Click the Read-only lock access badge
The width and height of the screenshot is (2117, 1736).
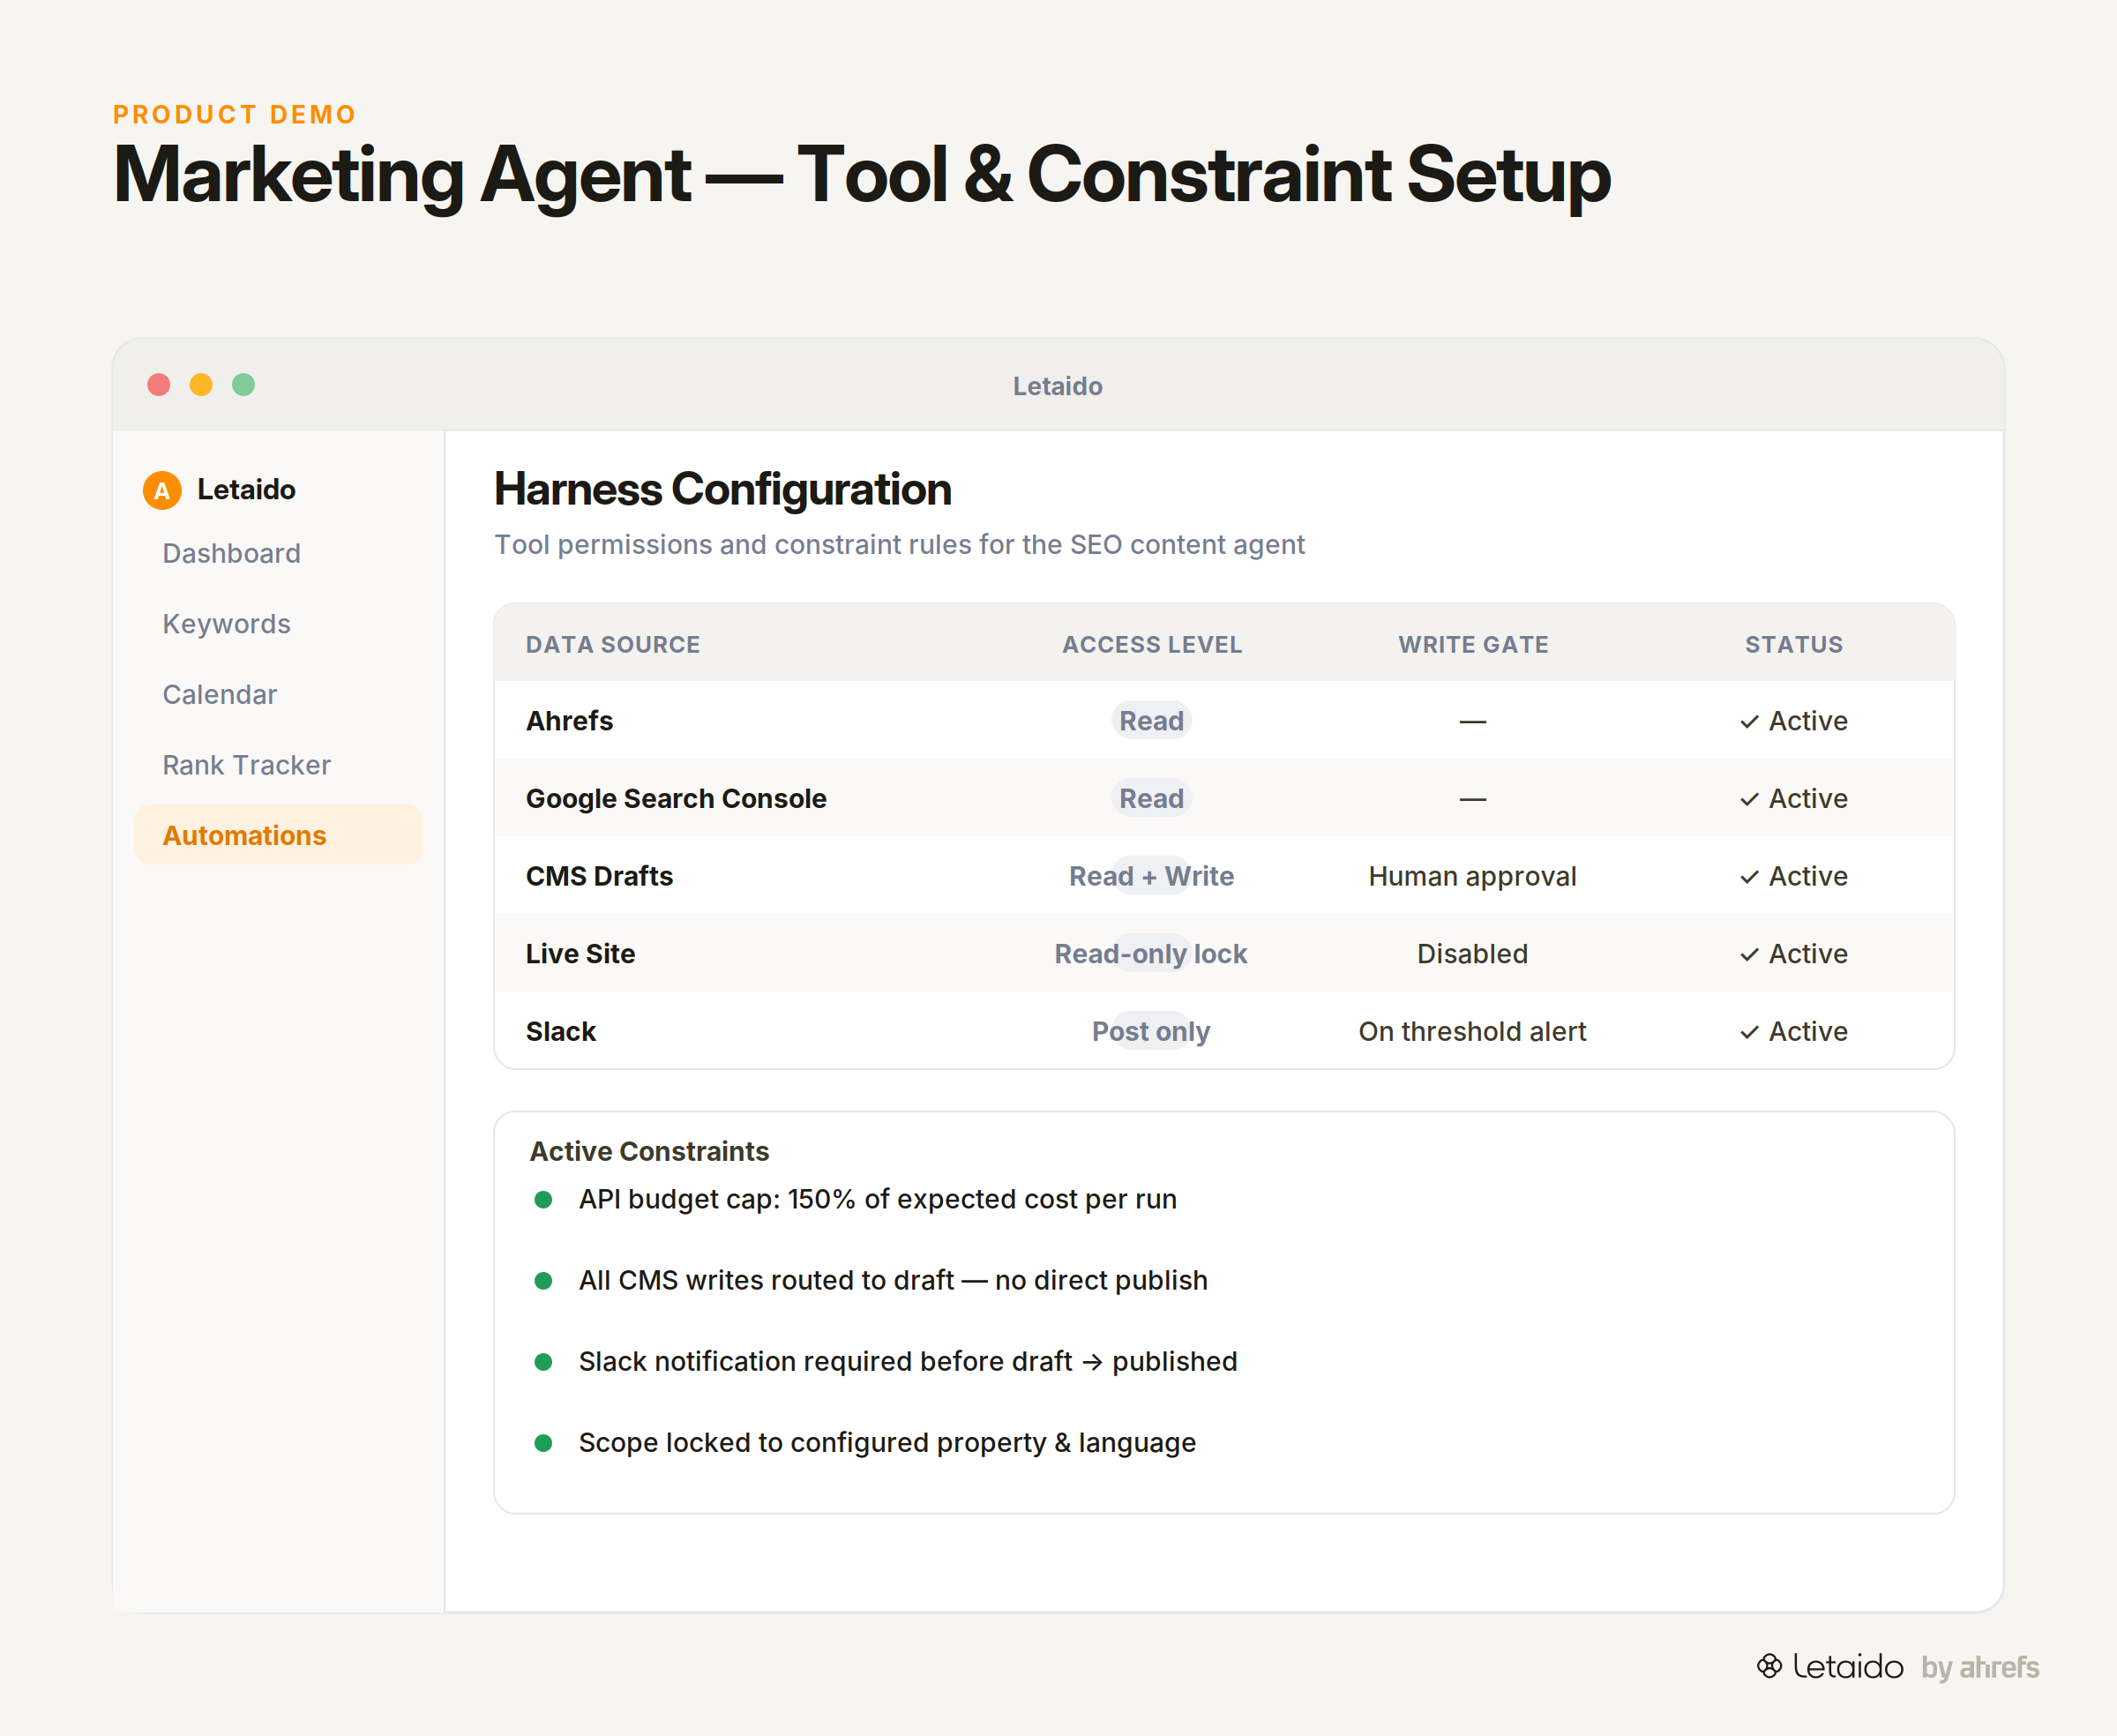coord(1151,954)
